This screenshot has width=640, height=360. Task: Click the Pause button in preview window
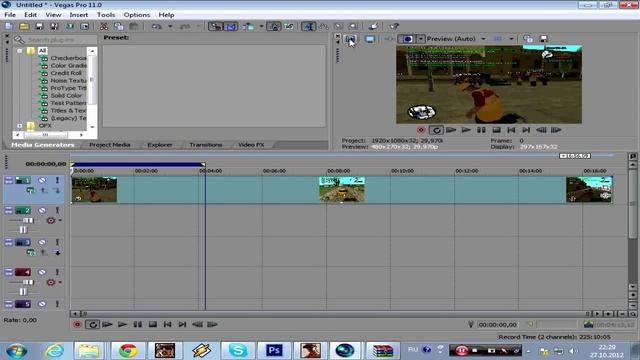click(x=481, y=130)
